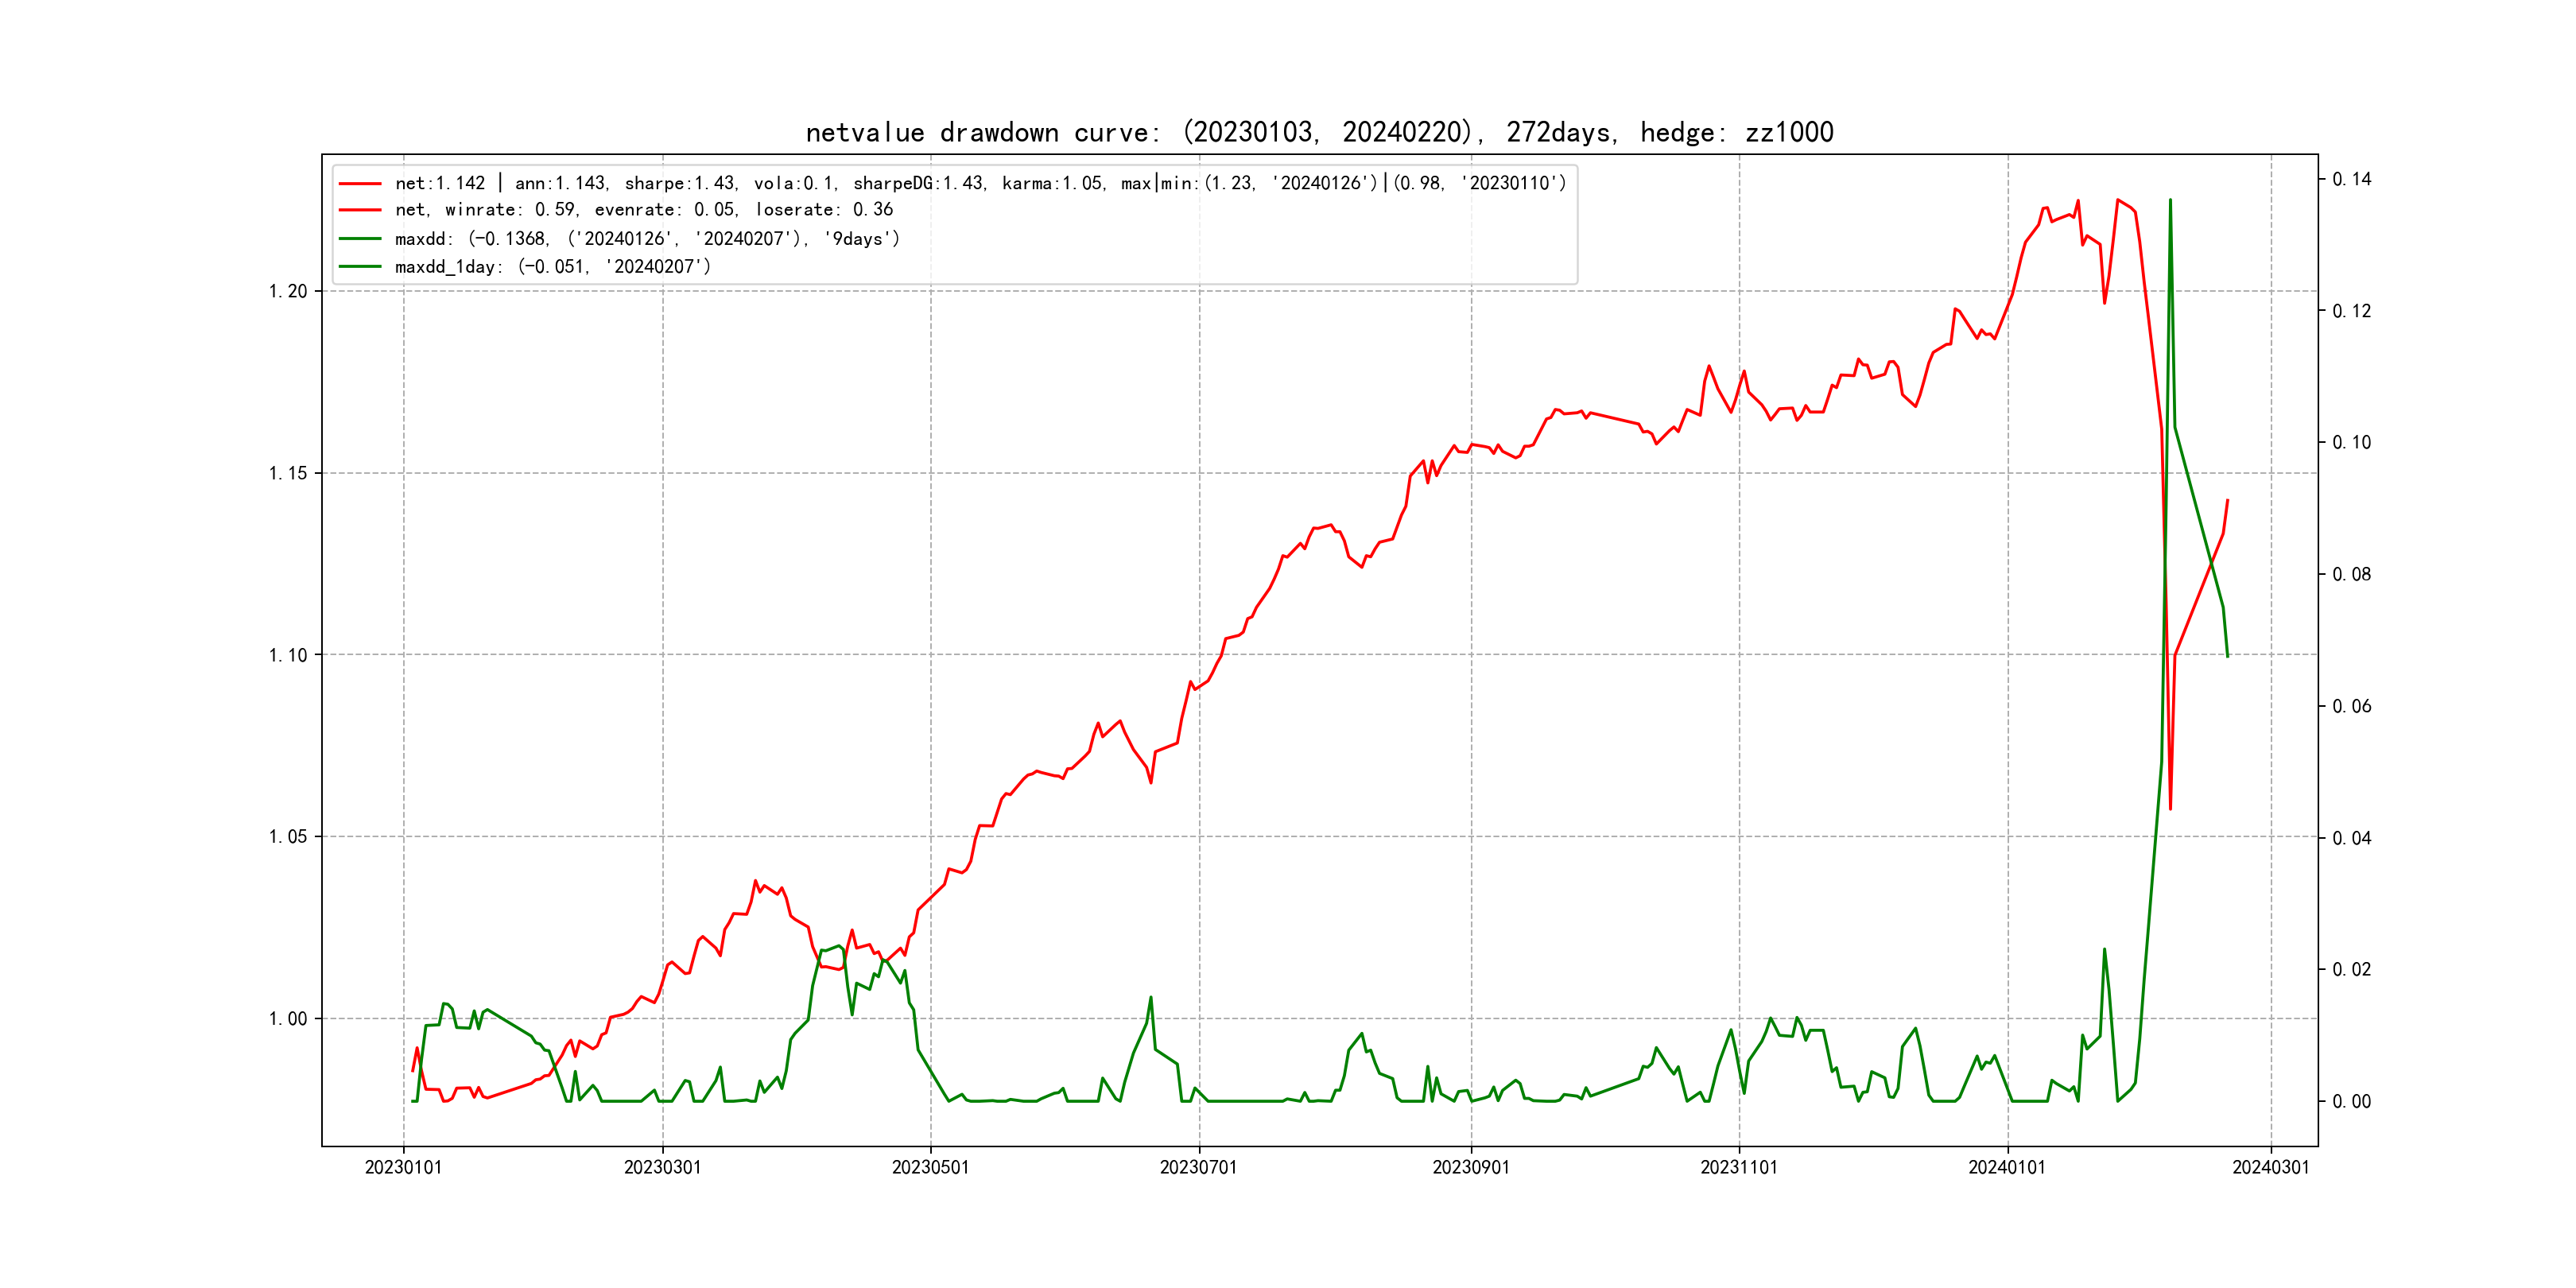The height and width of the screenshot is (1288, 2576).
Task: Click the second red winrate legend swatch
Action: pyautogui.click(x=360, y=210)
